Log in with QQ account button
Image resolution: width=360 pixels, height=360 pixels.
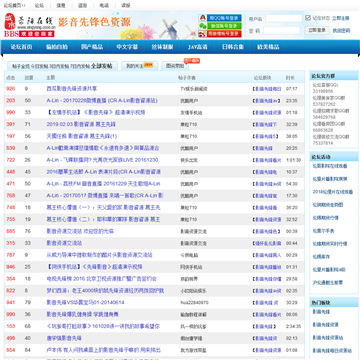224,18
